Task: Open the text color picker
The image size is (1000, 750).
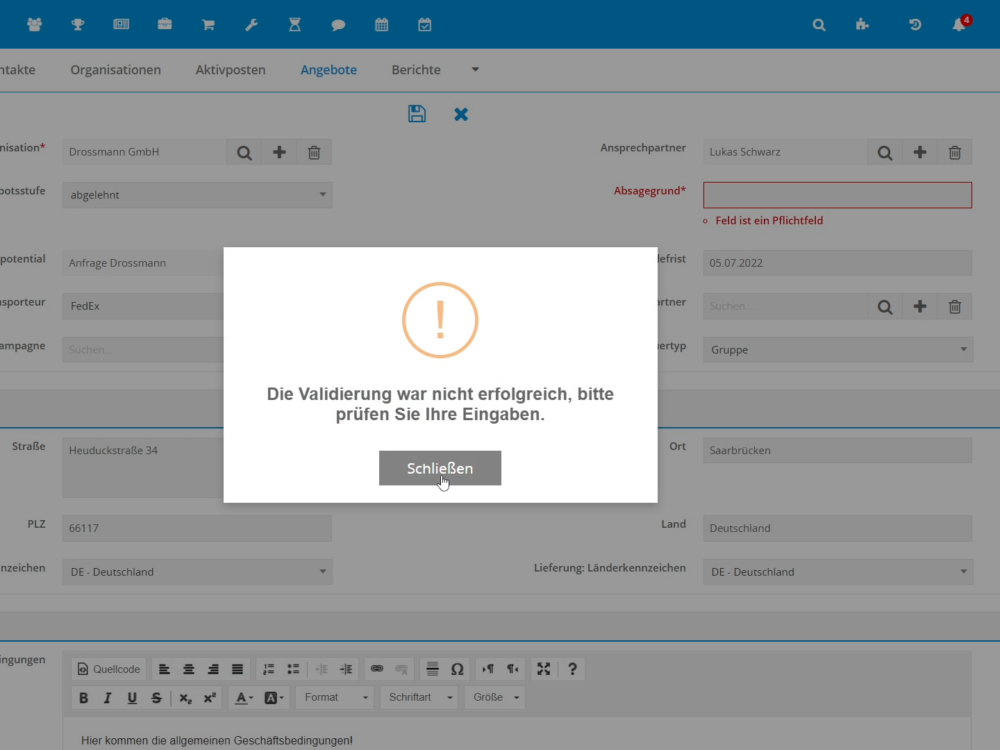Action: coord(244,698)
